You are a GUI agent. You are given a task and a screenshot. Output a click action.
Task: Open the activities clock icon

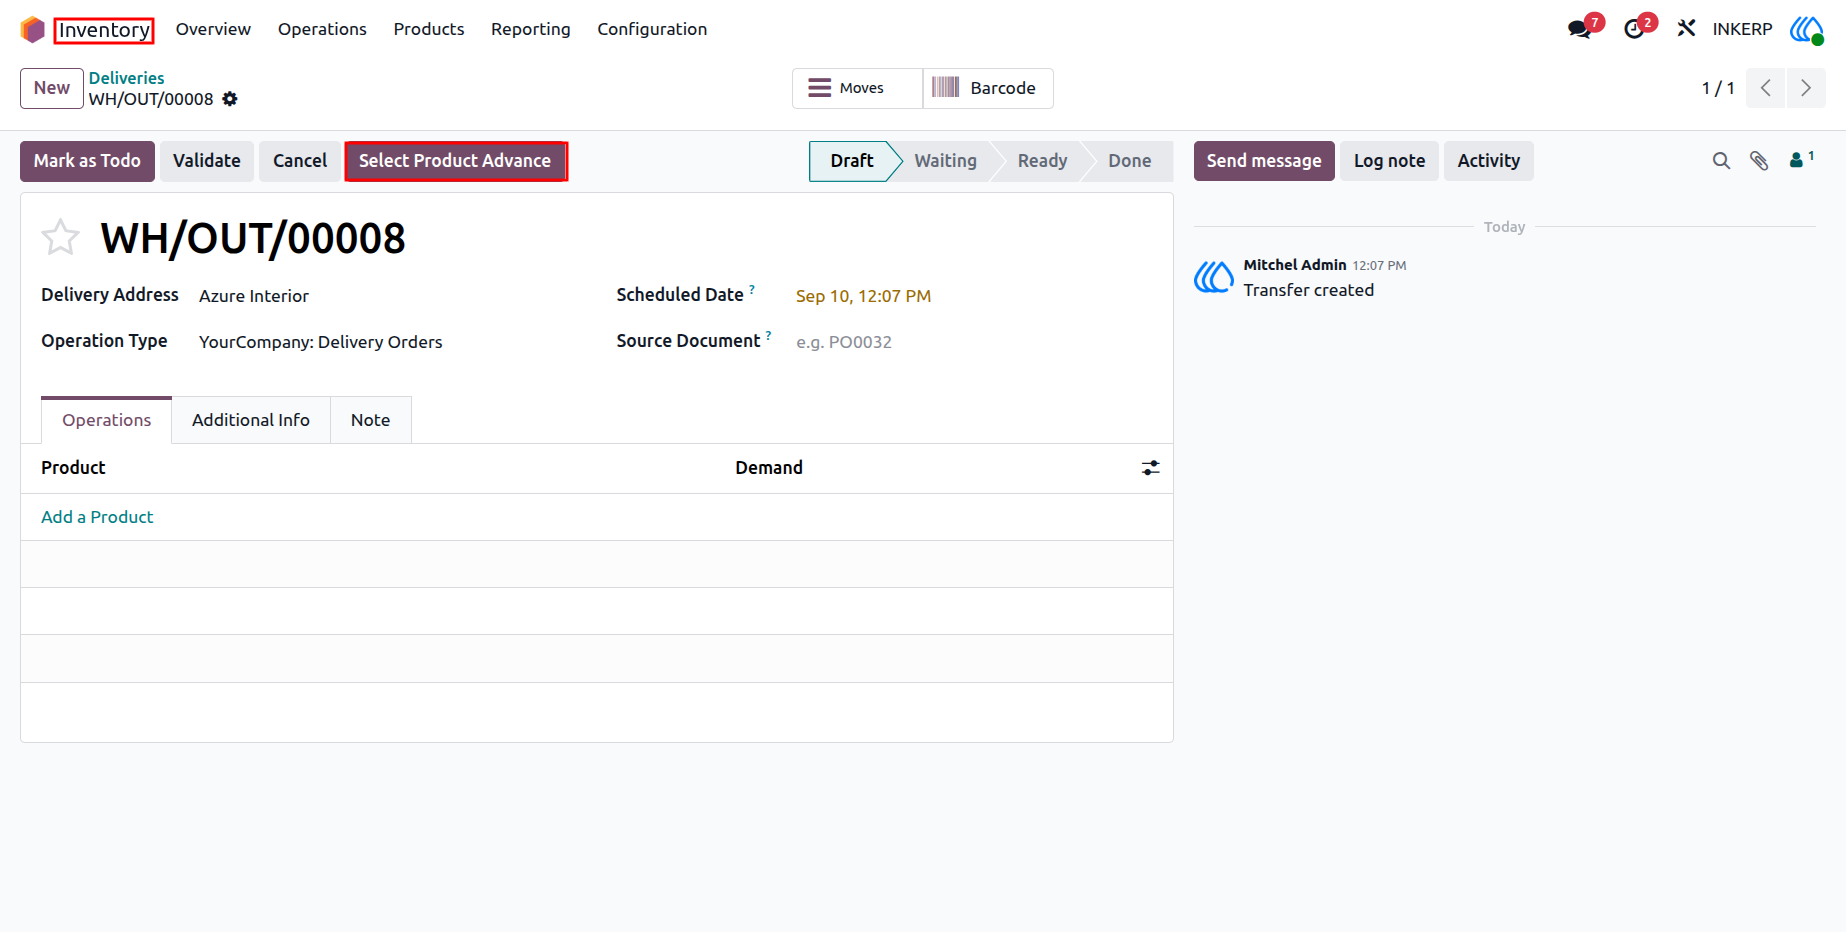[x=1634, y=29]
